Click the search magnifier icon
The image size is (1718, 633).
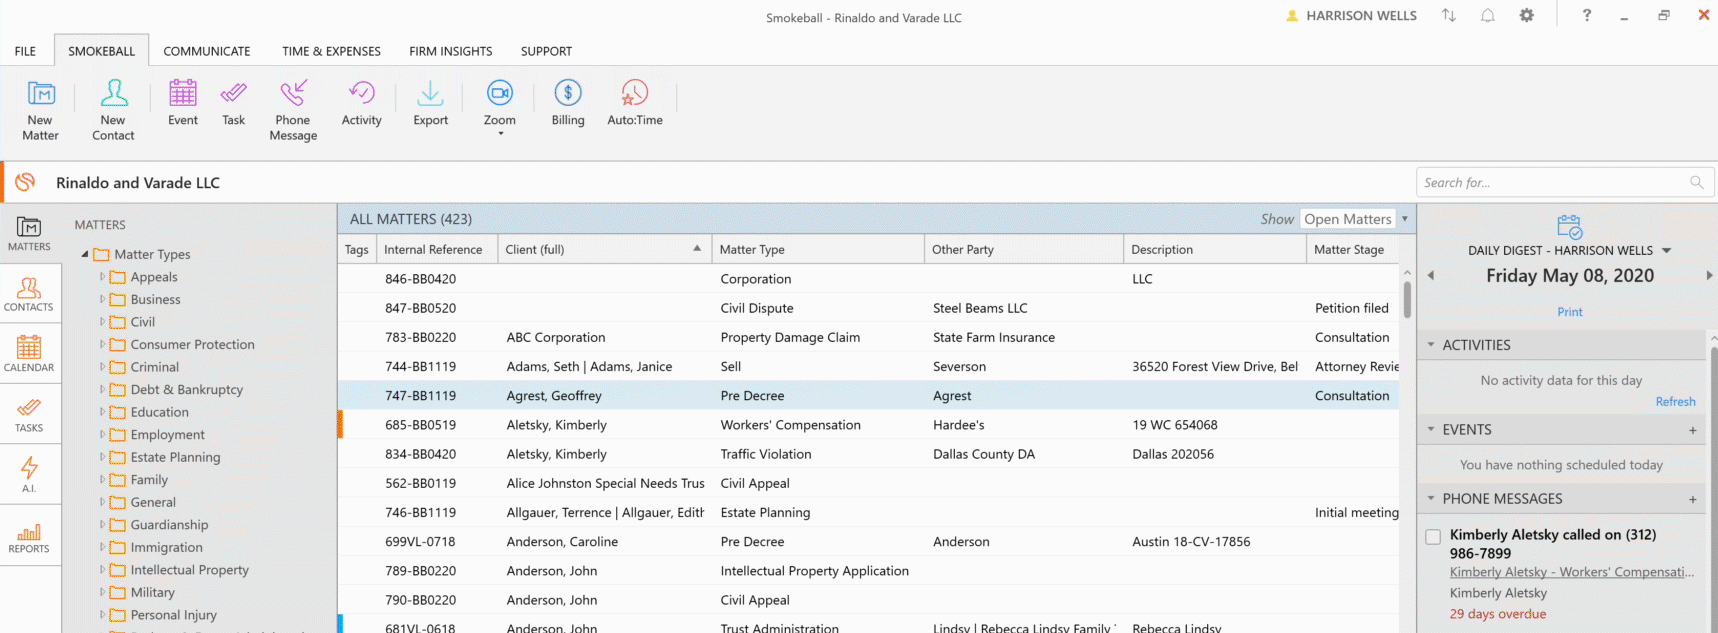coord(1696,182)
